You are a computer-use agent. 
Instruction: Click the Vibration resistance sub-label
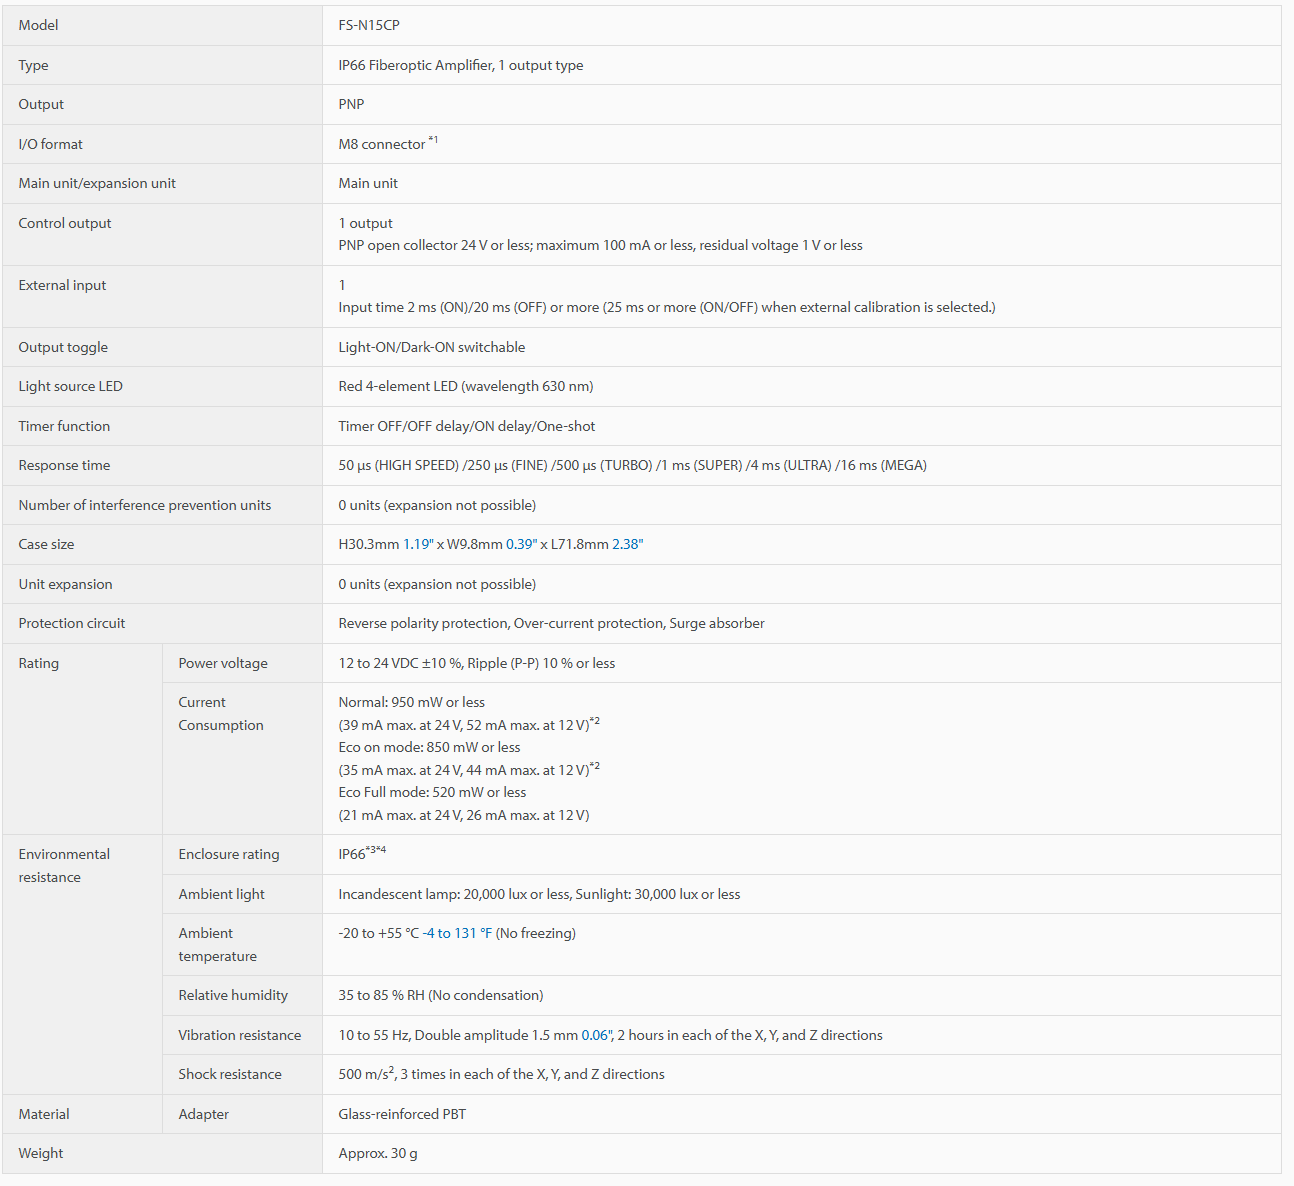tap(240, 1035)
